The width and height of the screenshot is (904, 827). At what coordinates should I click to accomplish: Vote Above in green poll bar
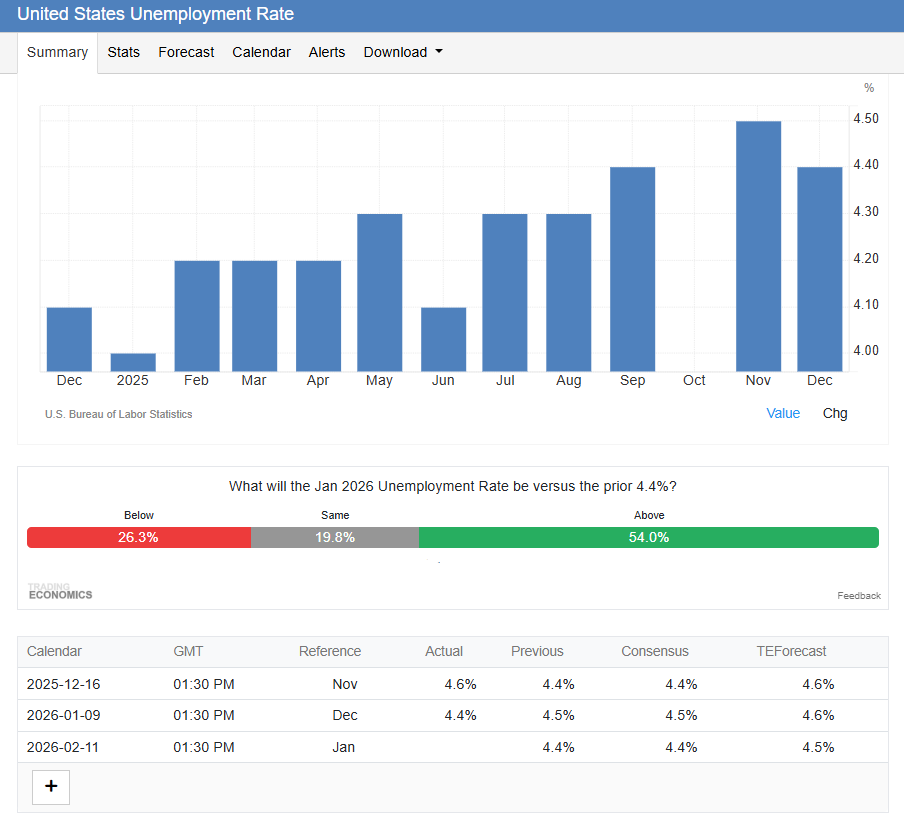click(x=648, y=537)
